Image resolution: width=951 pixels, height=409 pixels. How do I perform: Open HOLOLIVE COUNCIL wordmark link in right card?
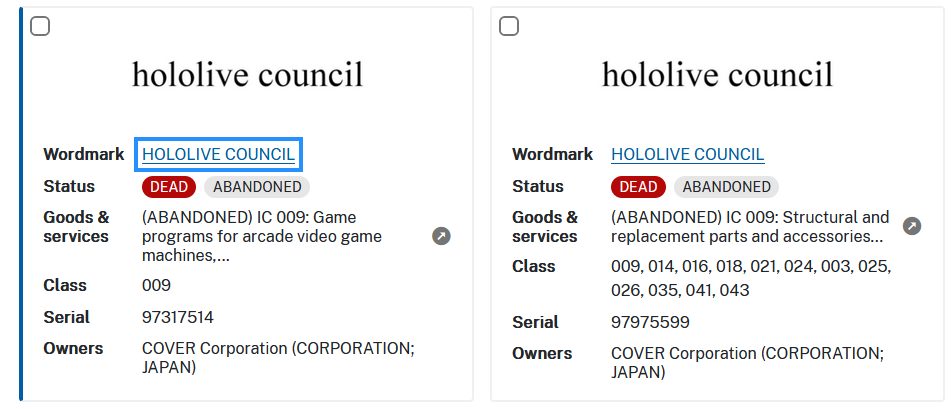[687, 155]
